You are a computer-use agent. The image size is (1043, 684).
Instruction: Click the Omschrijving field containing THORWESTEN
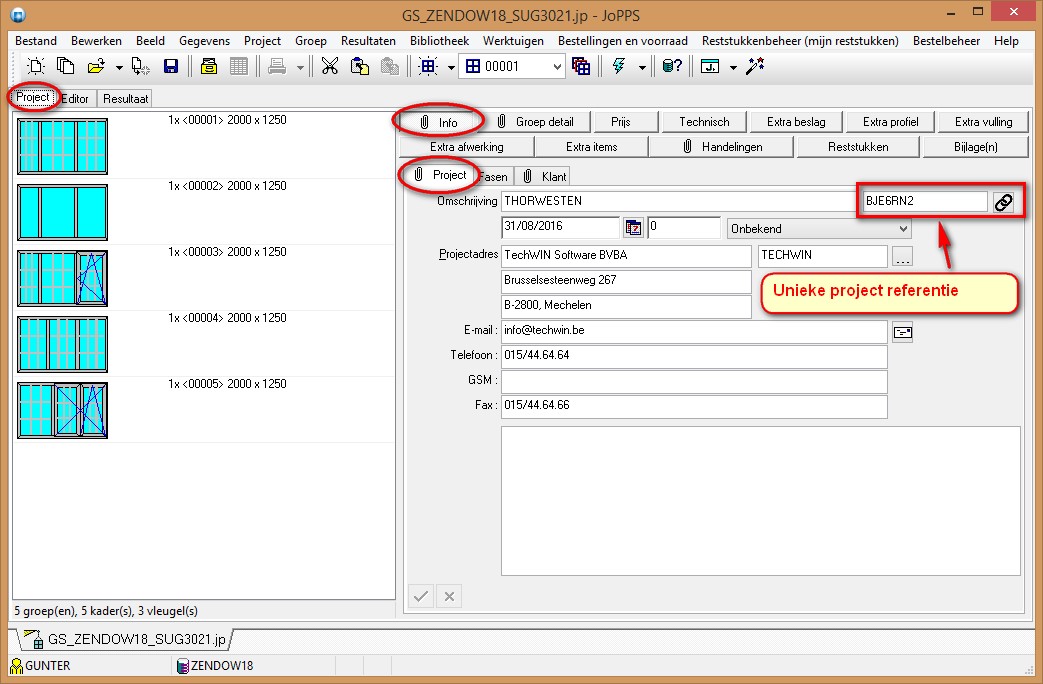[x=677, y=201]
